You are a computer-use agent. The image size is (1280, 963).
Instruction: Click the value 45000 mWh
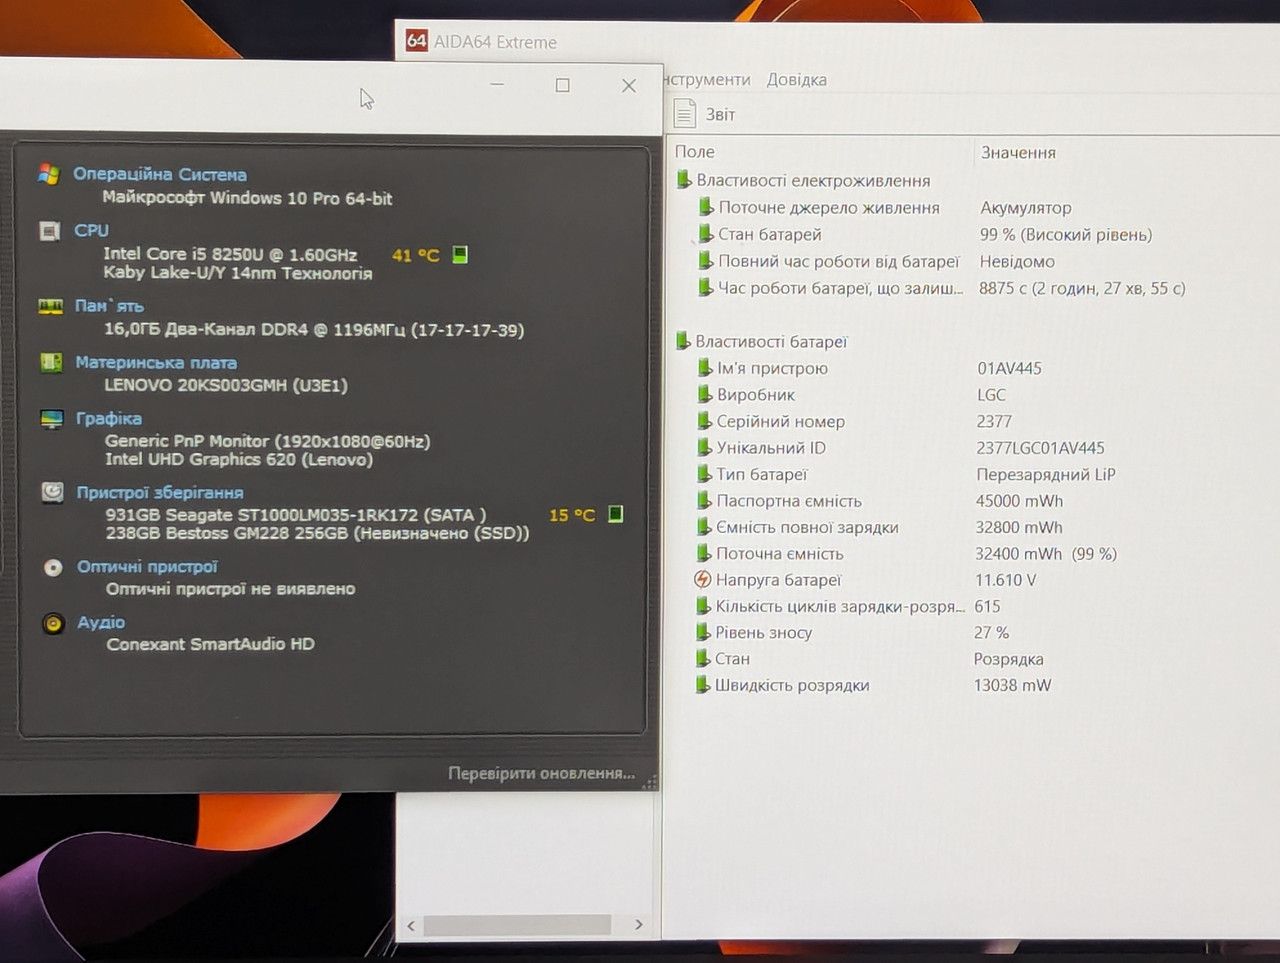(x=1019, y=501)
